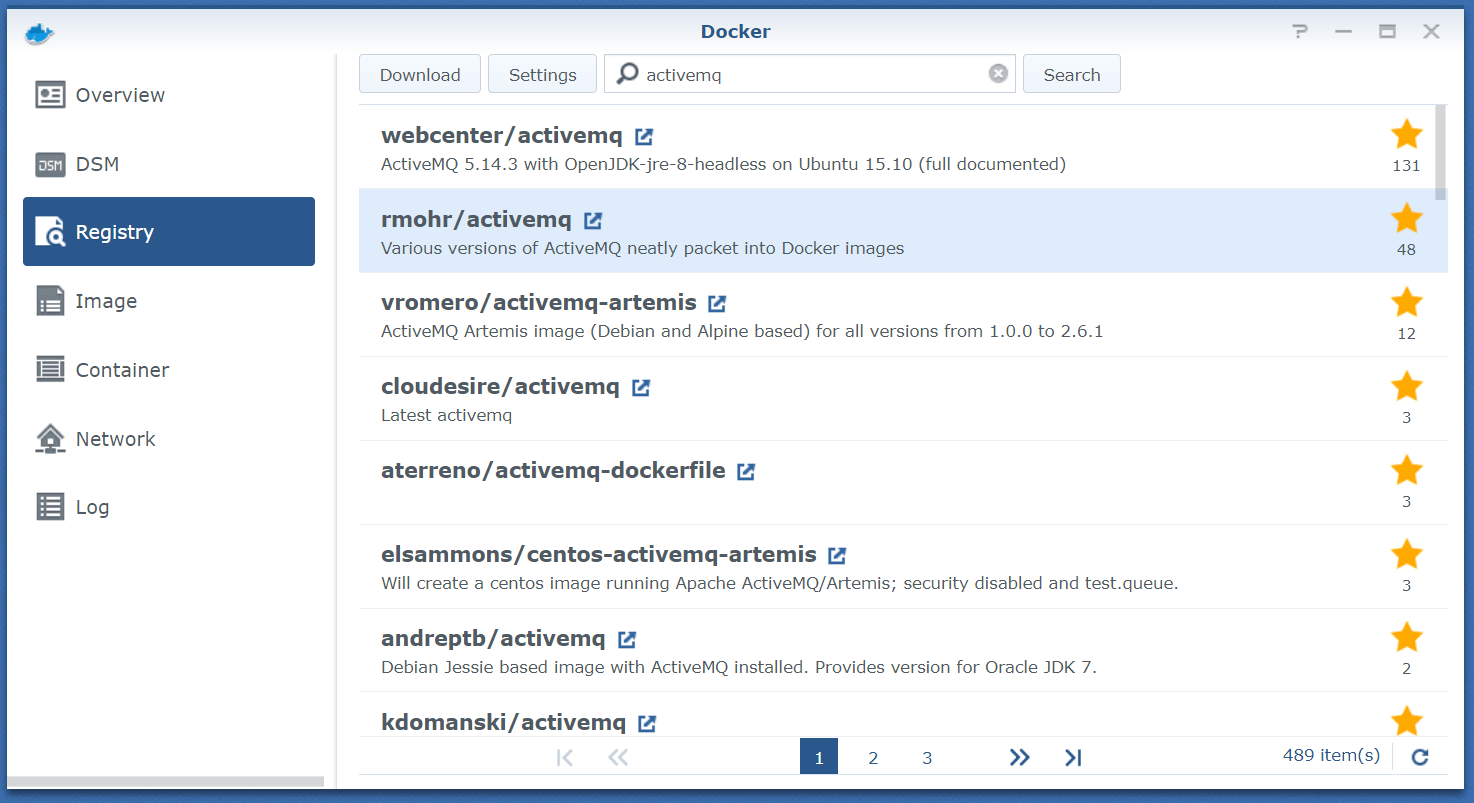The image size is (1474, 803).
Task: Open webcenter/activemq external link icon
Action: [644, 135]
